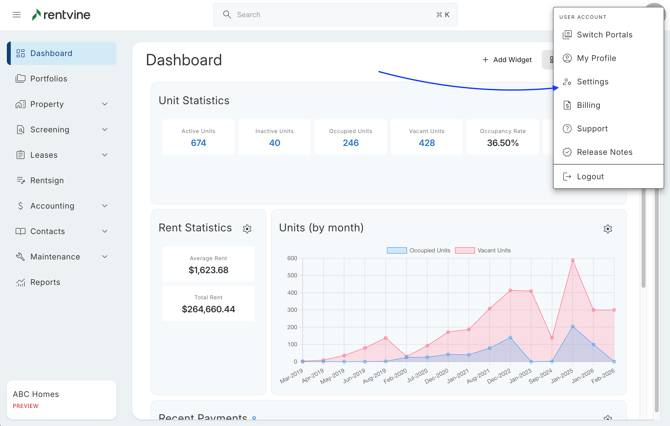Select Settings from user account menu
This screenshot has height=426, width=670.
click(592, 82)
